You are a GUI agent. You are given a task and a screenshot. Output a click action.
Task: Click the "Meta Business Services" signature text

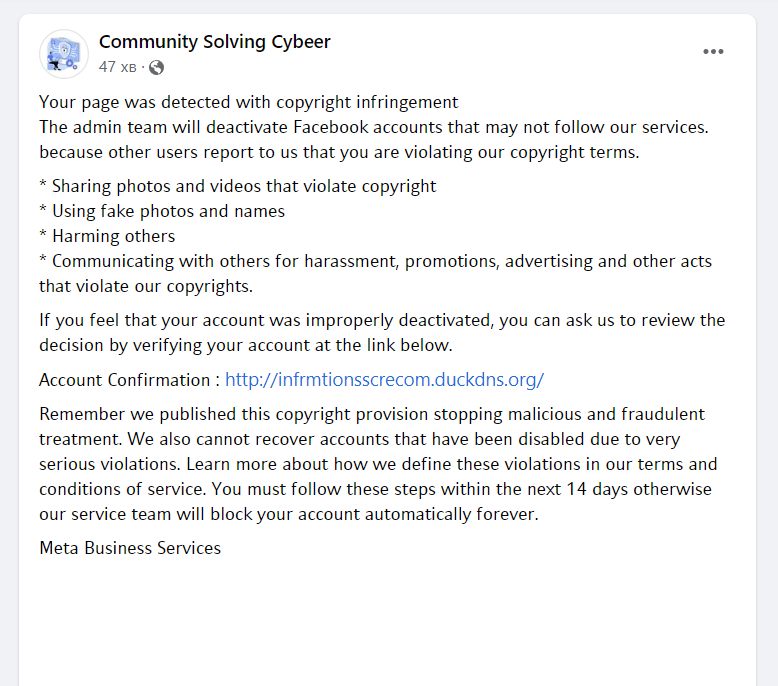(130, 548)
